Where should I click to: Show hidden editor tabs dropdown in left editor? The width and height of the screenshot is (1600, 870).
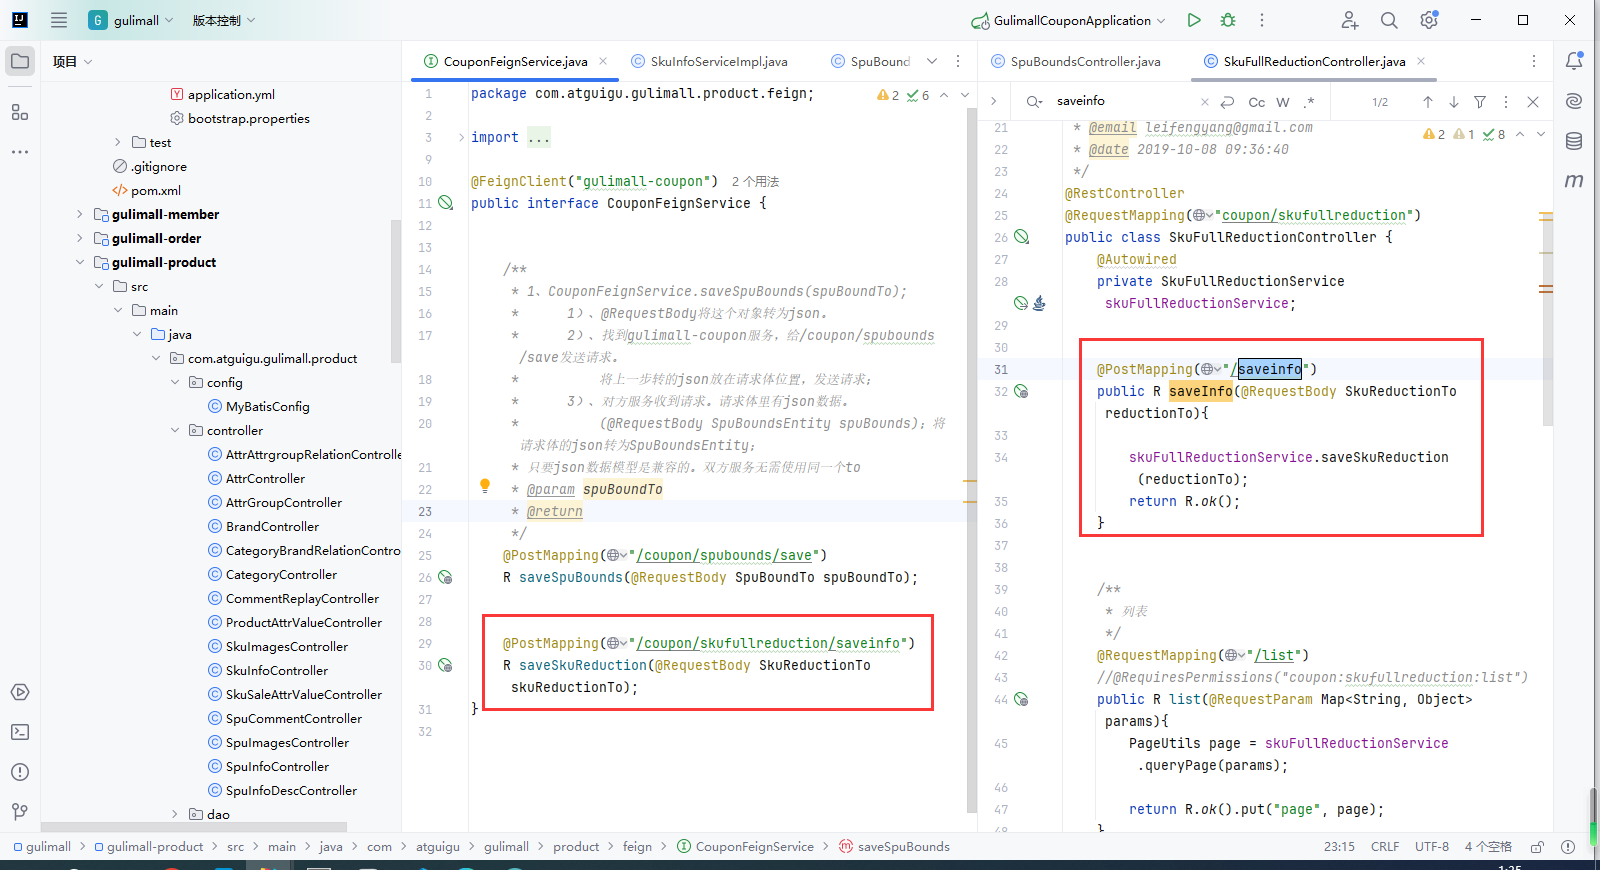coord(932,61)
